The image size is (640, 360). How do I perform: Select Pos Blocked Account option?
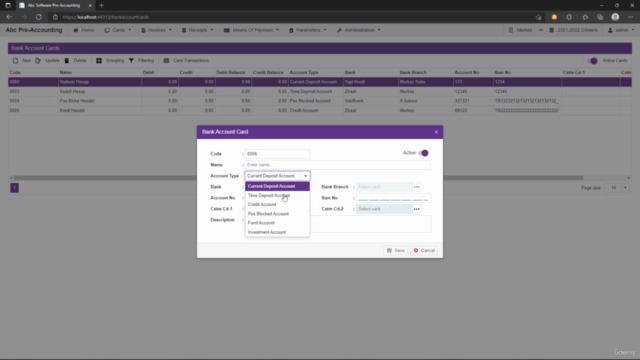tap(277, 214)
